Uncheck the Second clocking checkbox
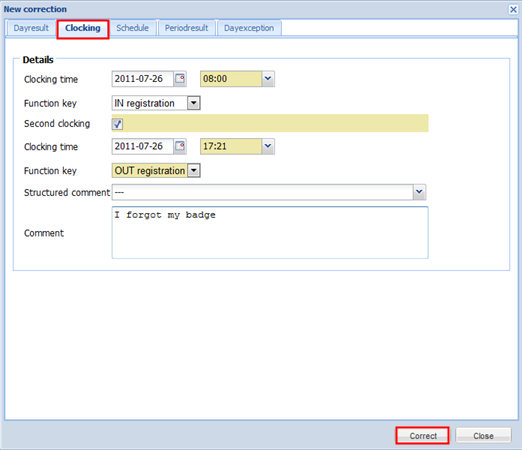The width and height of the screenshot is (522, 450). [117, 124]
